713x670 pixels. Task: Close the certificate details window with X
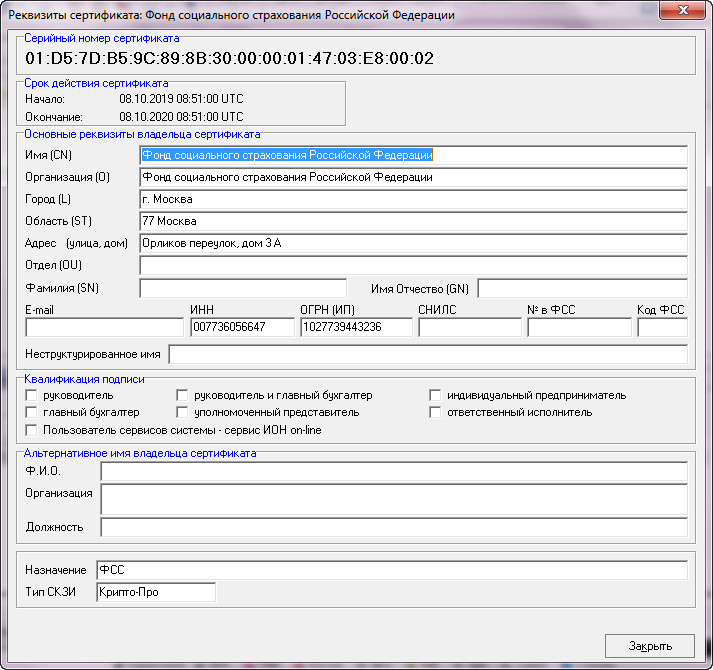tap(683, 10)
